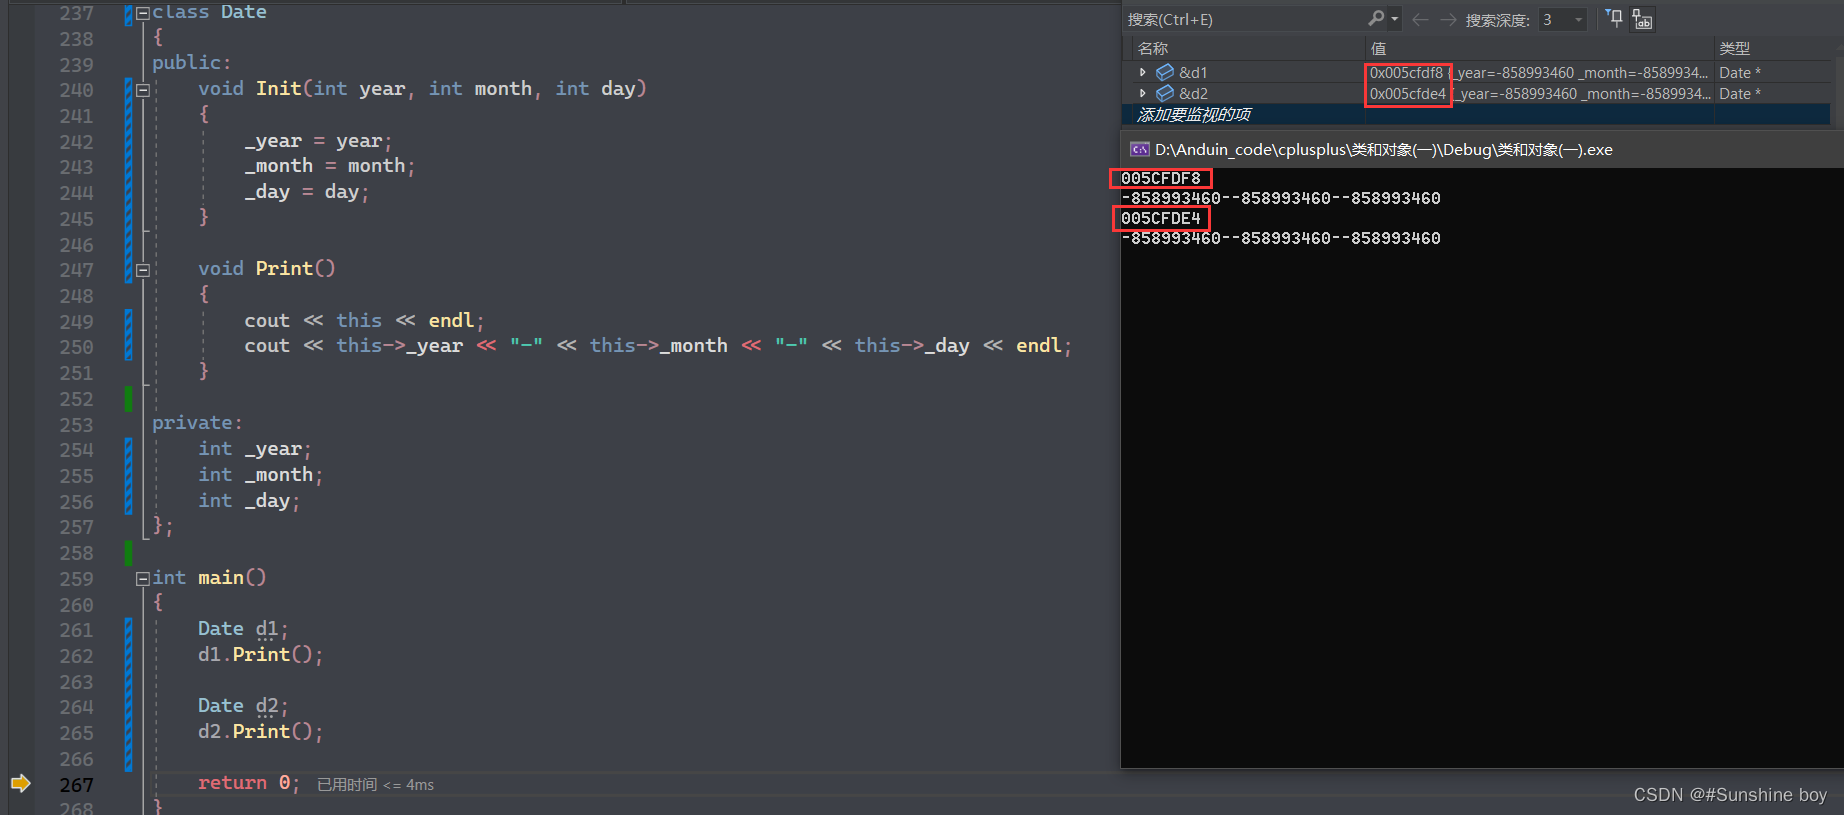Click 'int _month;' member on line 255

point(260,475)
